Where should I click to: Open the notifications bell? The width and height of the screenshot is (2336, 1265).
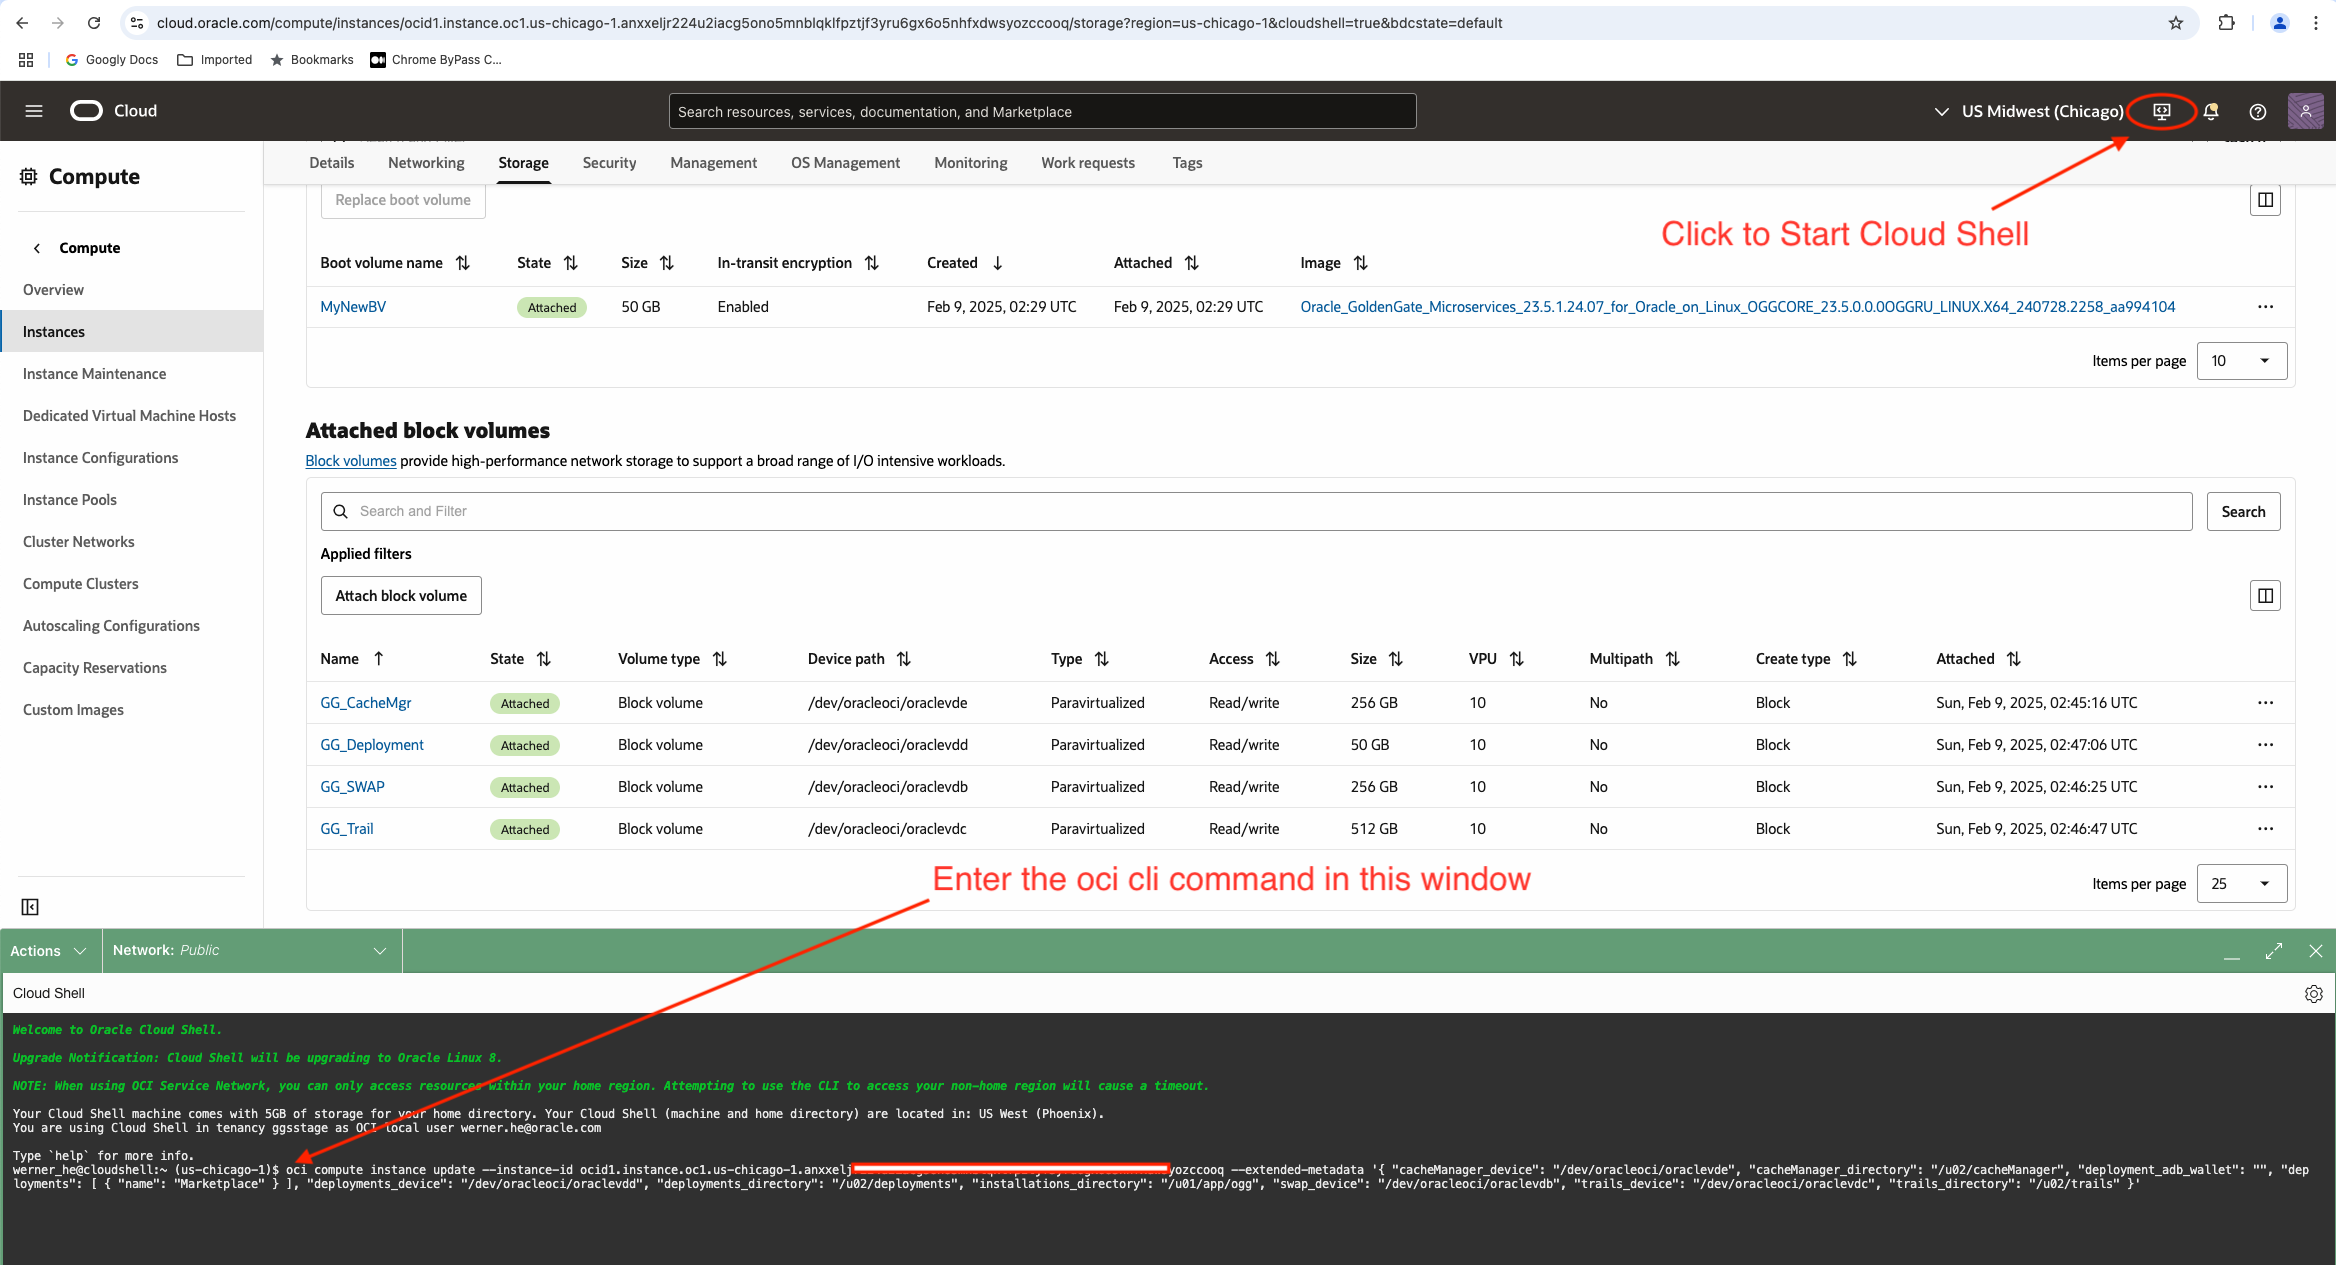[2210, 111]
